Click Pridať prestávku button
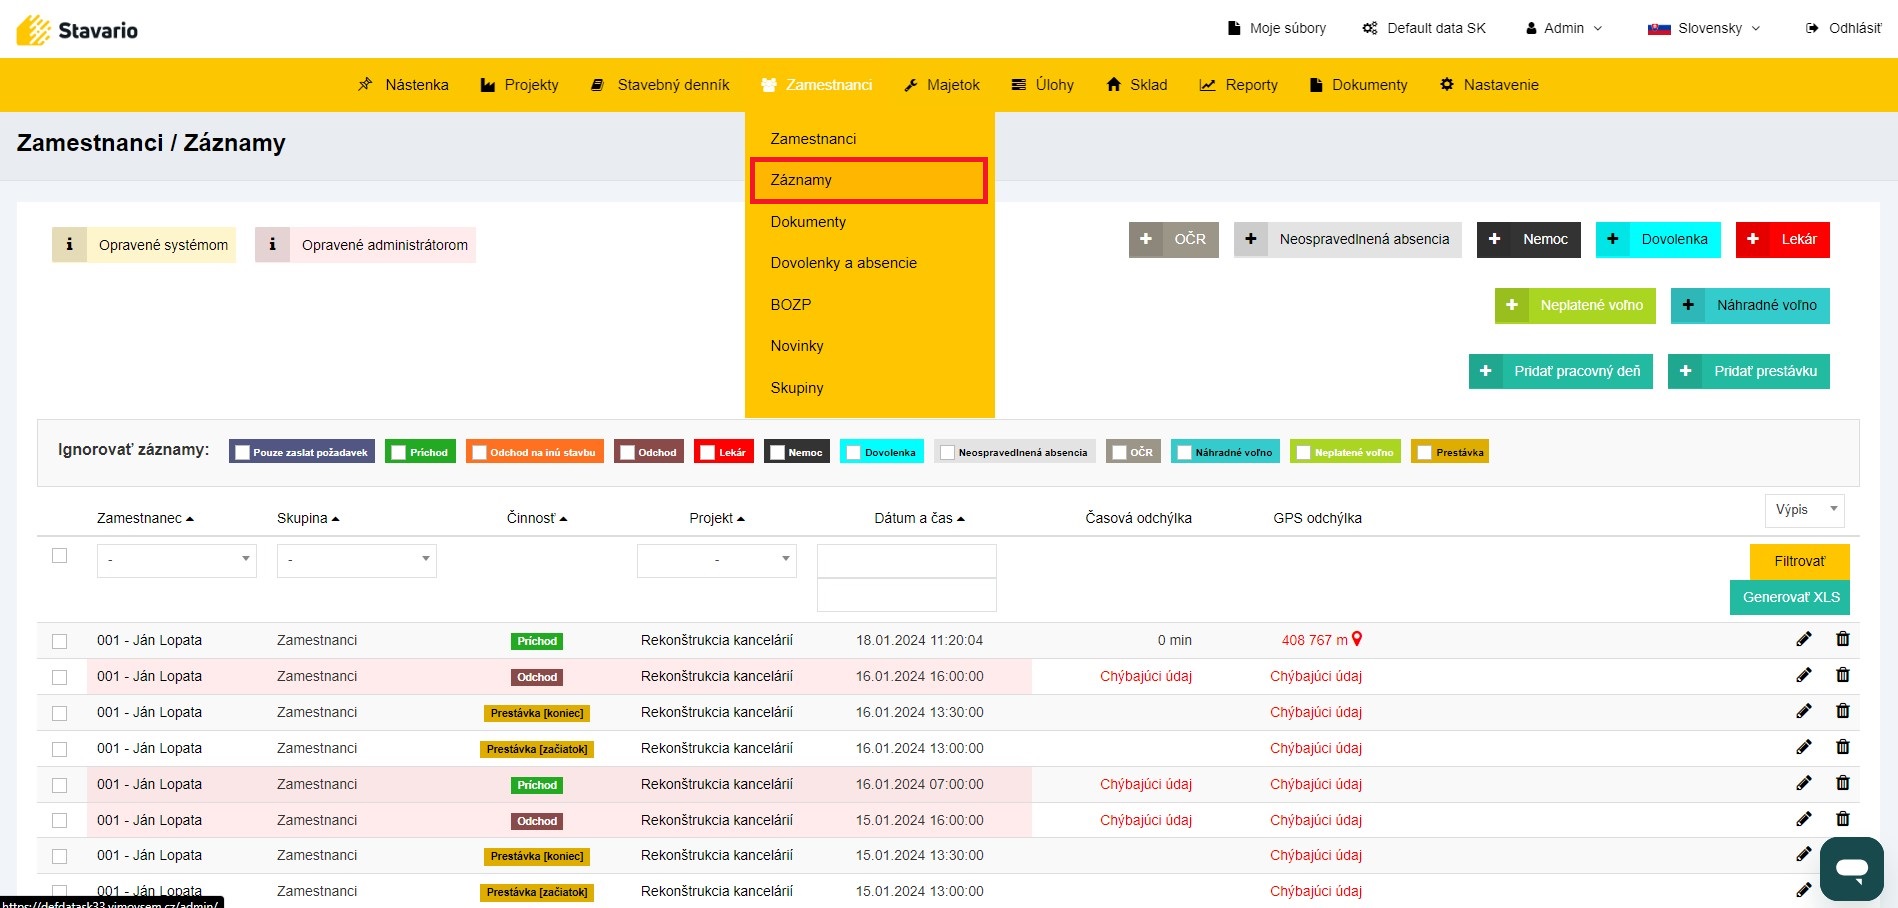1898x908 pixels. (1748, 371)
